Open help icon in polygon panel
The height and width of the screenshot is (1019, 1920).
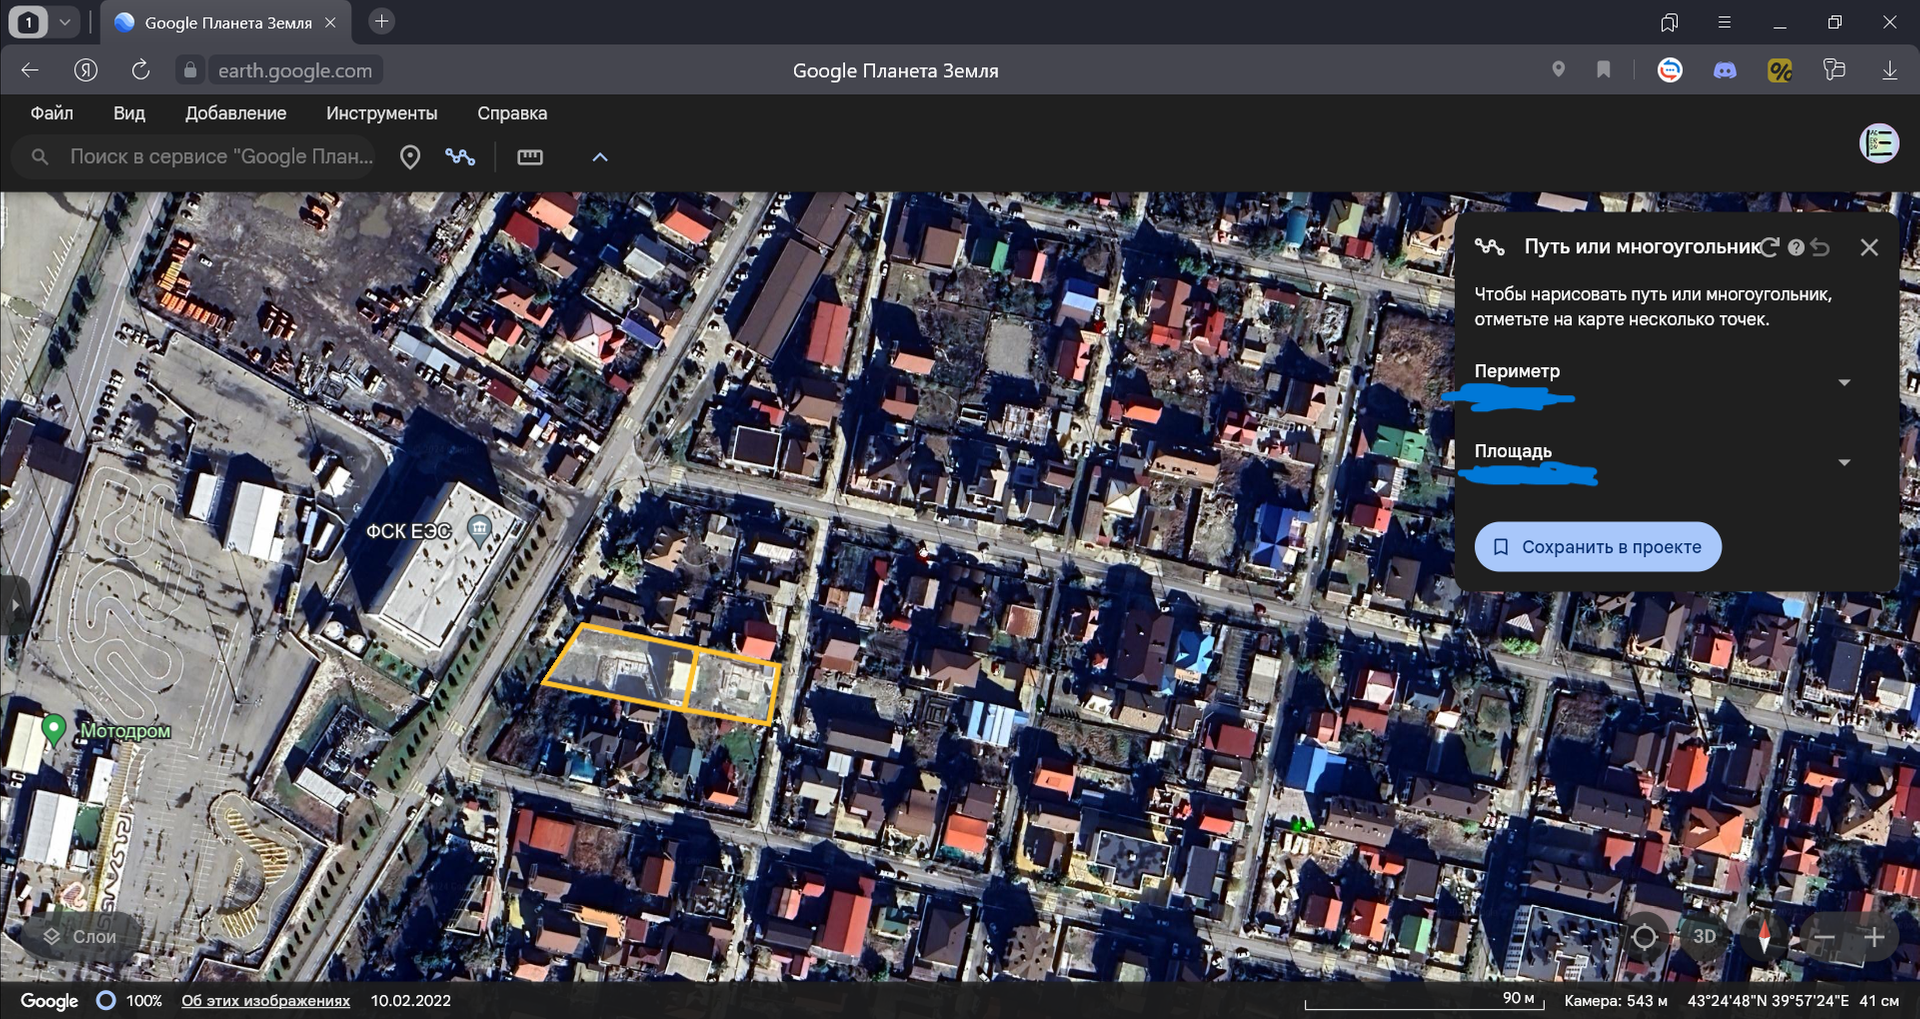[1796, 247]
